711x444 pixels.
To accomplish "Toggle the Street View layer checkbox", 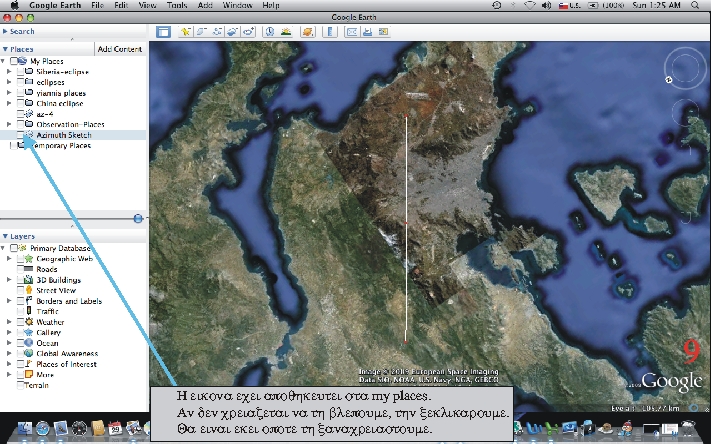I will tap(20, 290).
